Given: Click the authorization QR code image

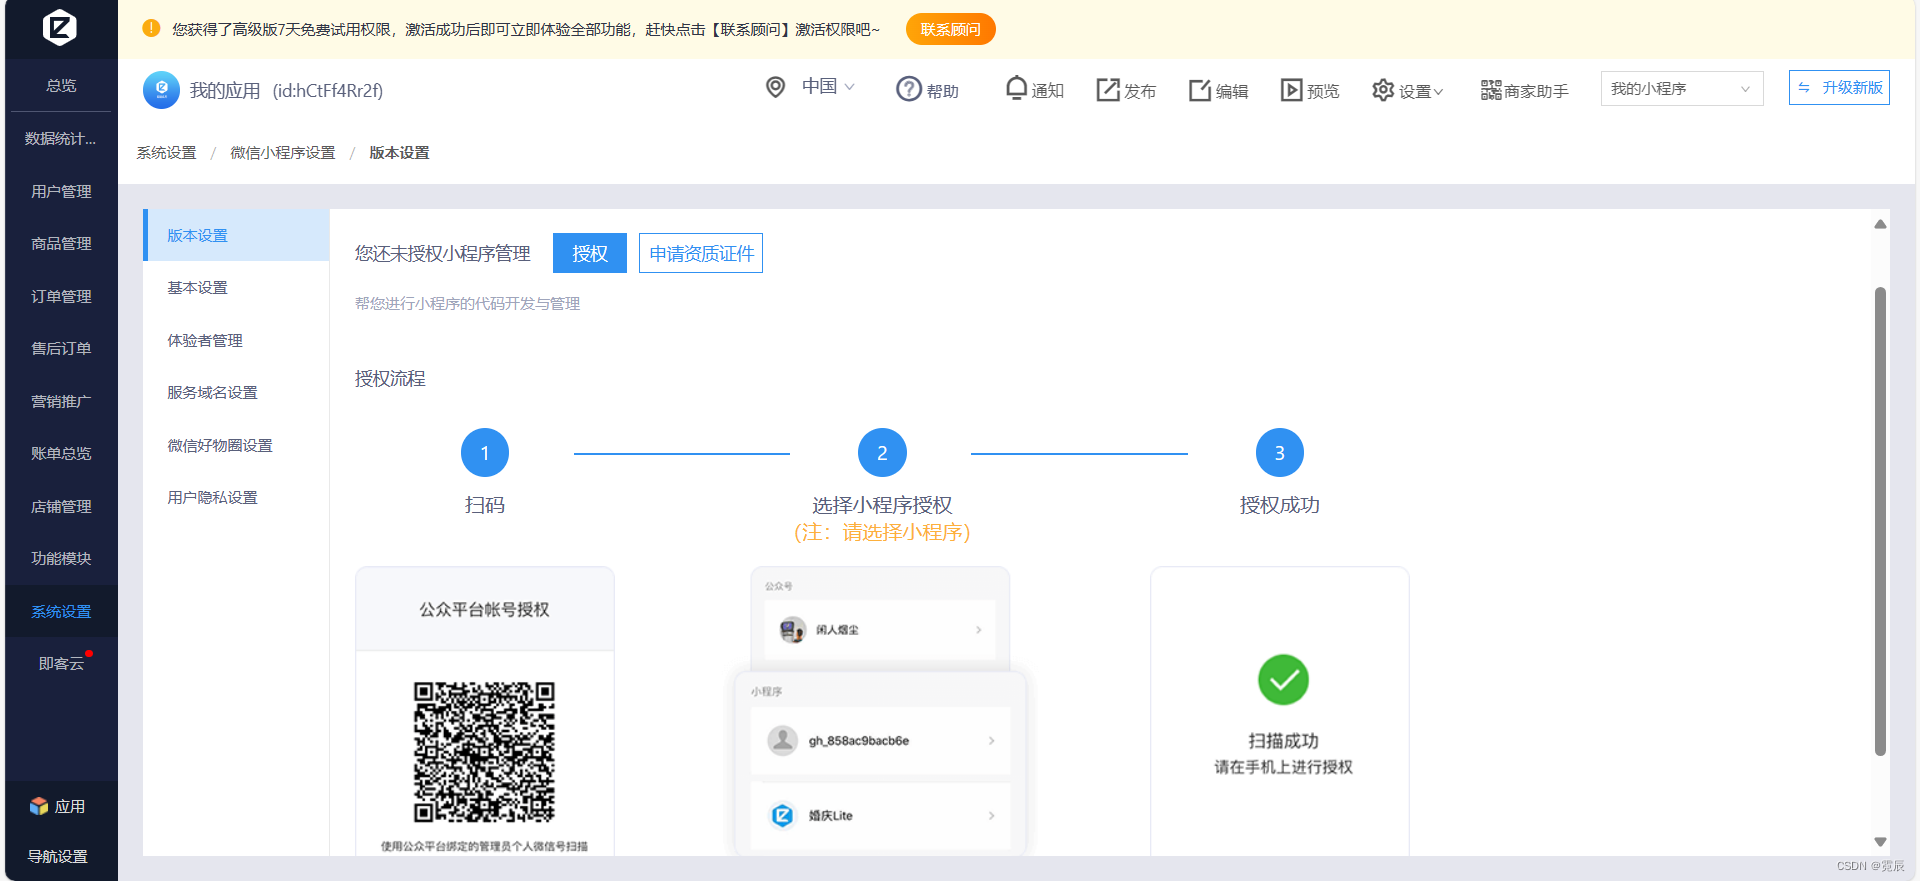Looking at the screenshot, I should pyautogui.click(x=484, y=752).
